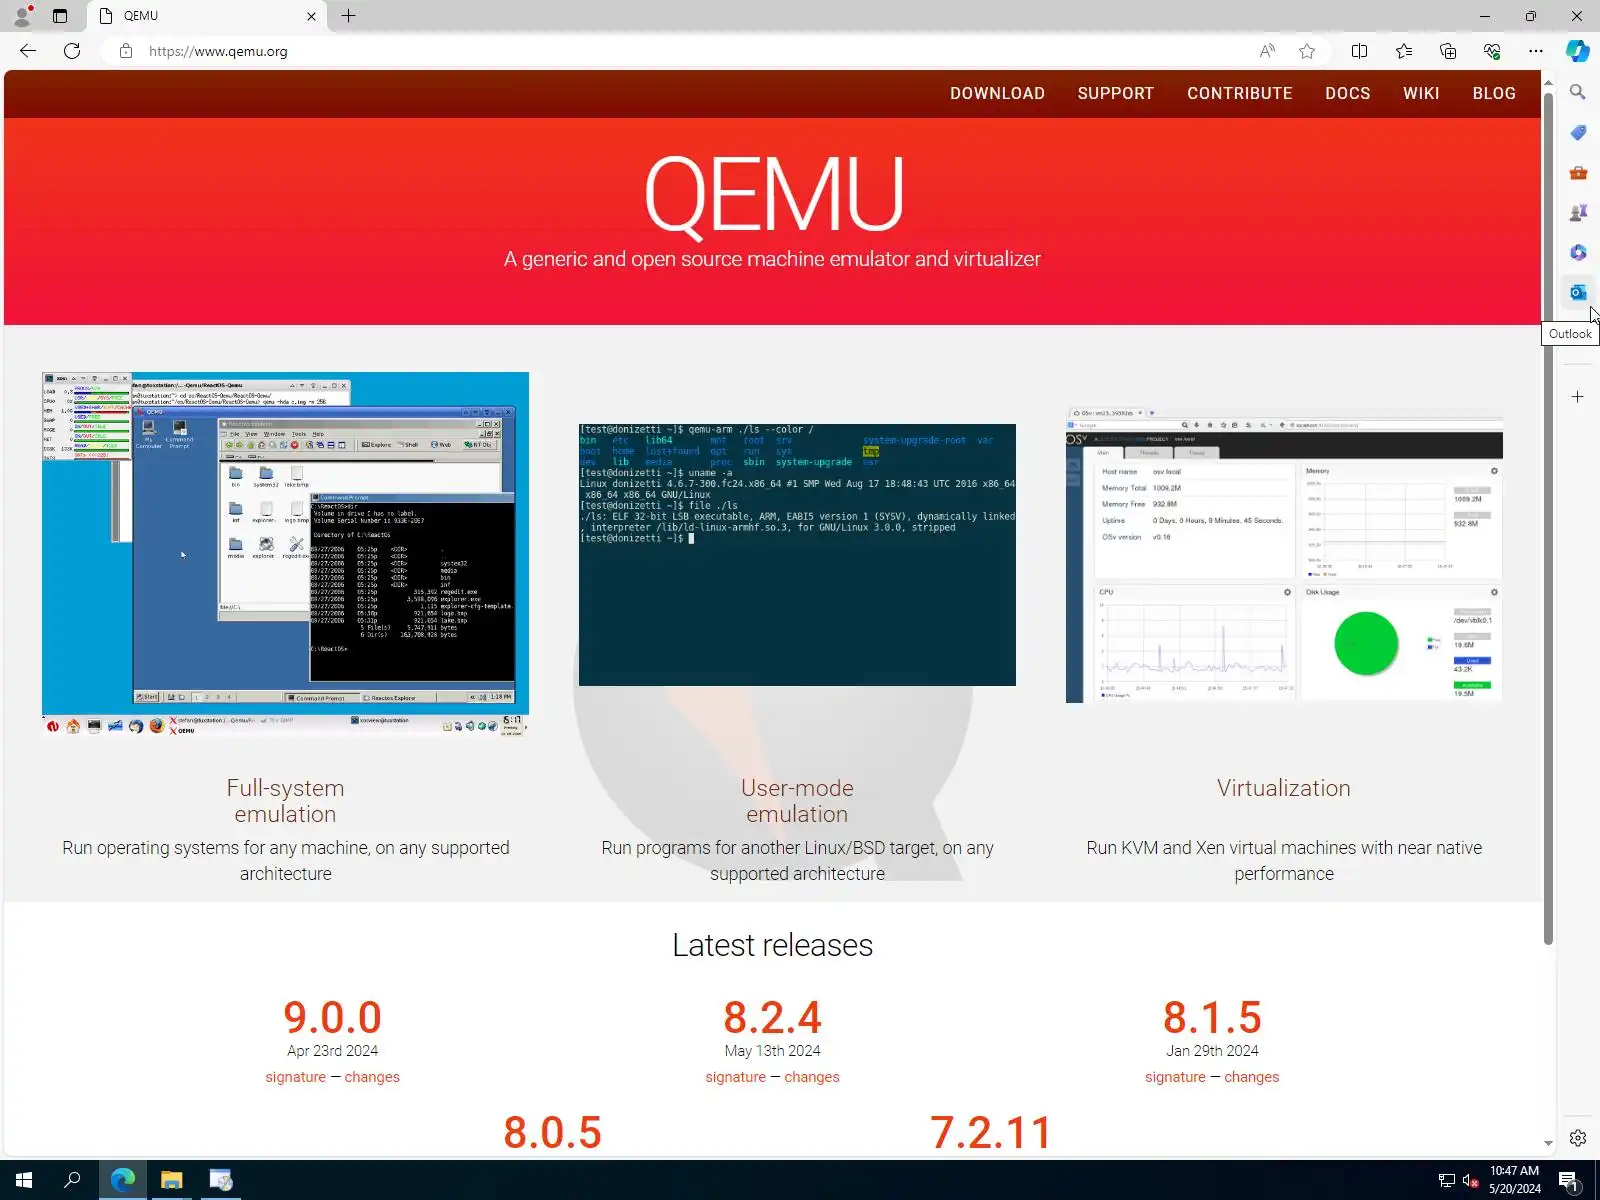Open the Favorites list

(x=1404, y=51)
